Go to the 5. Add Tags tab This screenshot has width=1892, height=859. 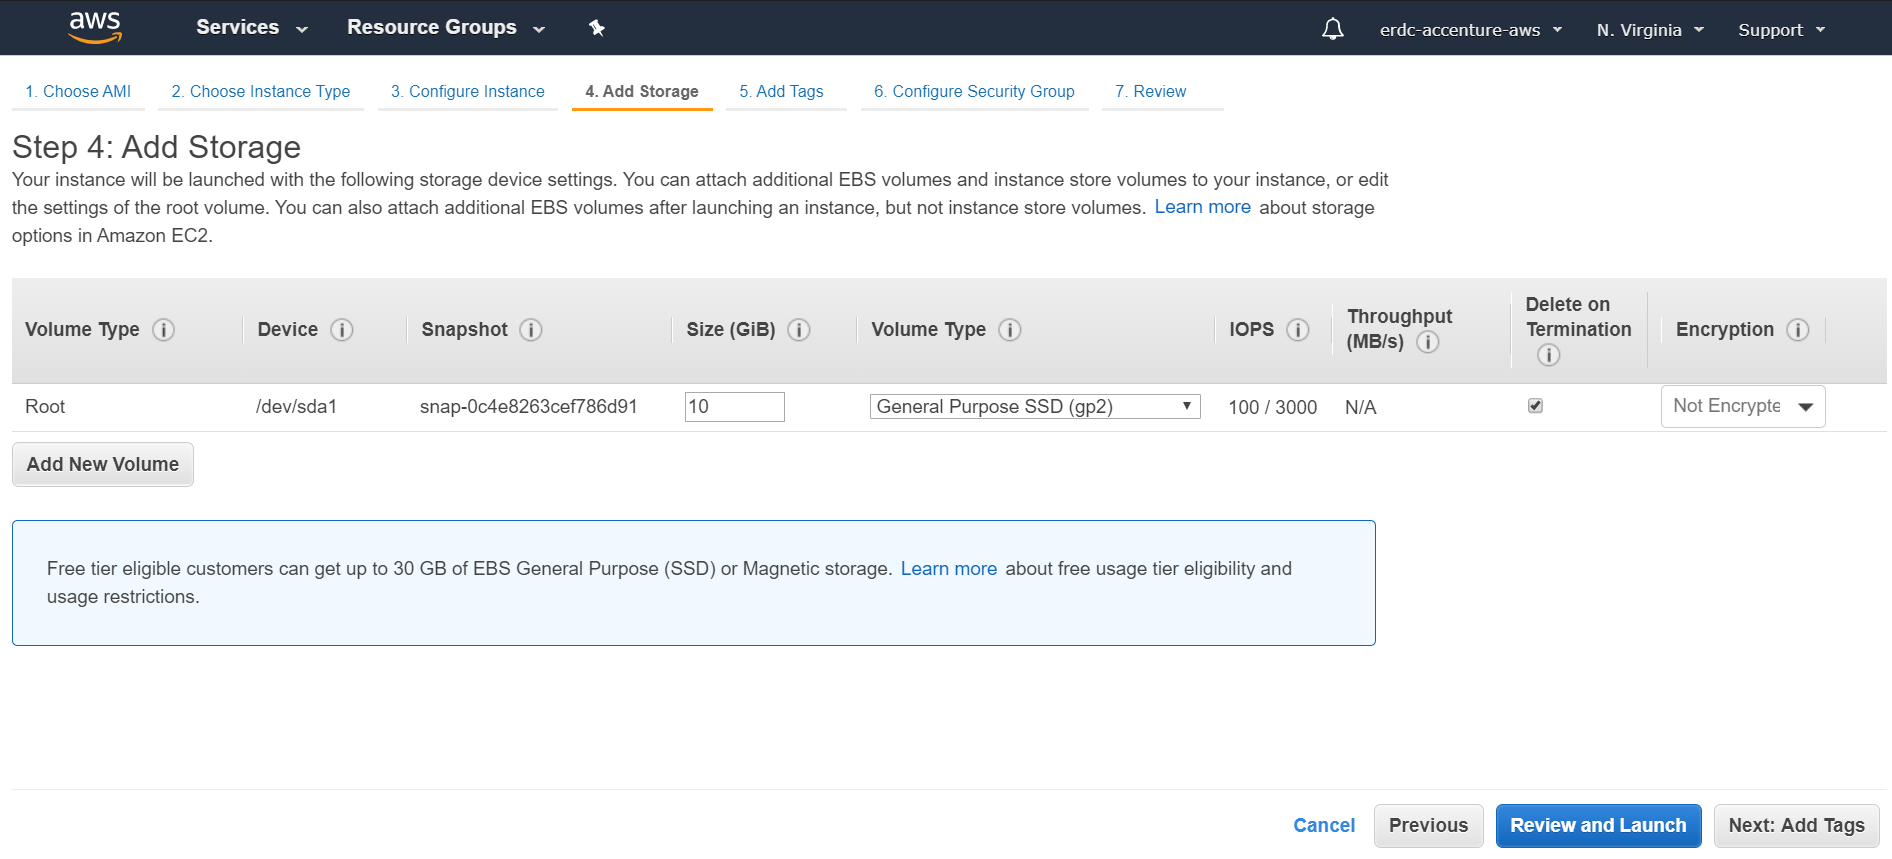pyautogui.click(x=781, y=91)
